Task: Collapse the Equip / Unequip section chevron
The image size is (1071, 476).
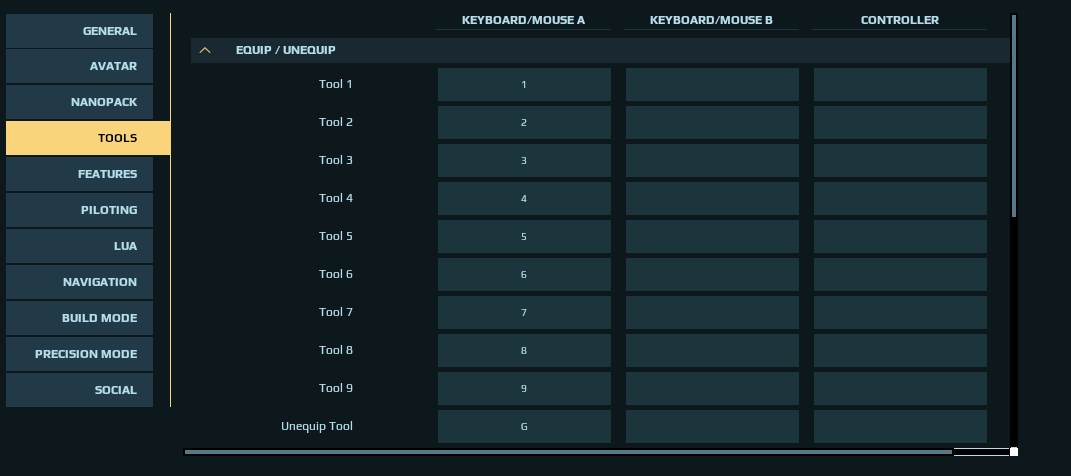Action: (x=205, y=51)
